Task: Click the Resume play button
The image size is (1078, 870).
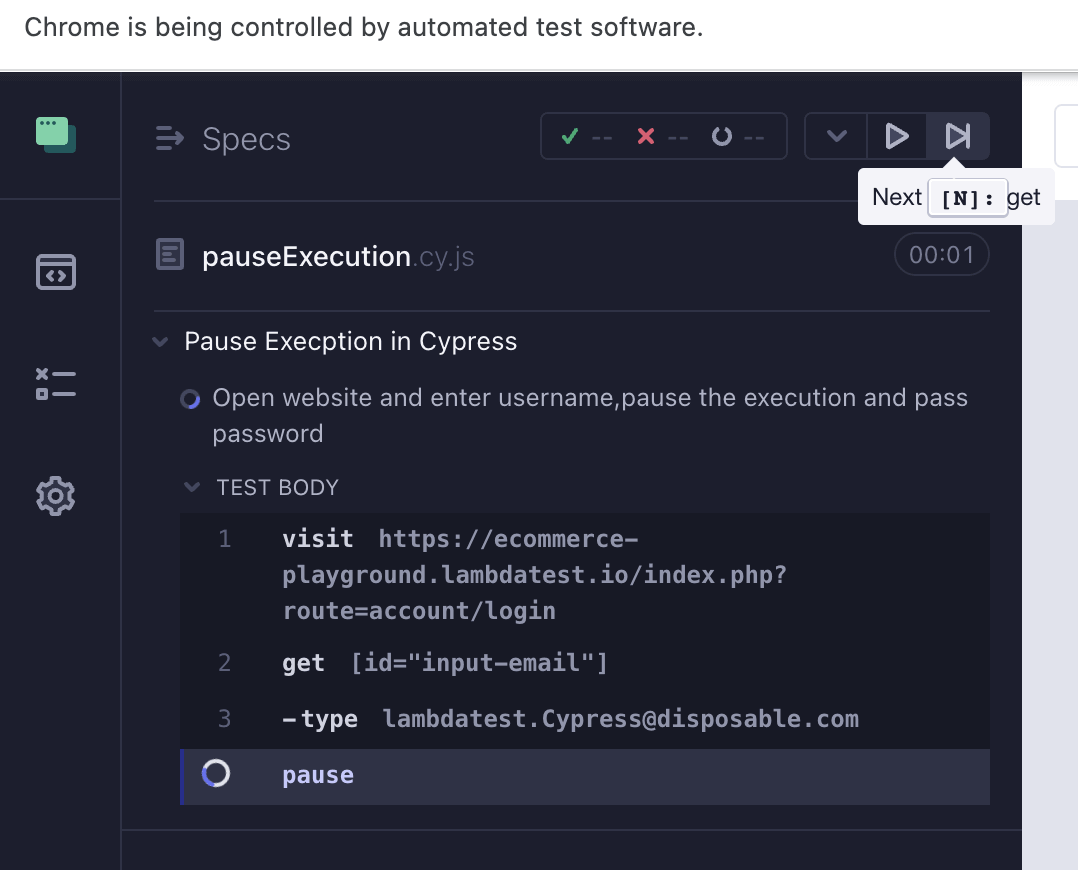Action: click(x=897, y=136)
